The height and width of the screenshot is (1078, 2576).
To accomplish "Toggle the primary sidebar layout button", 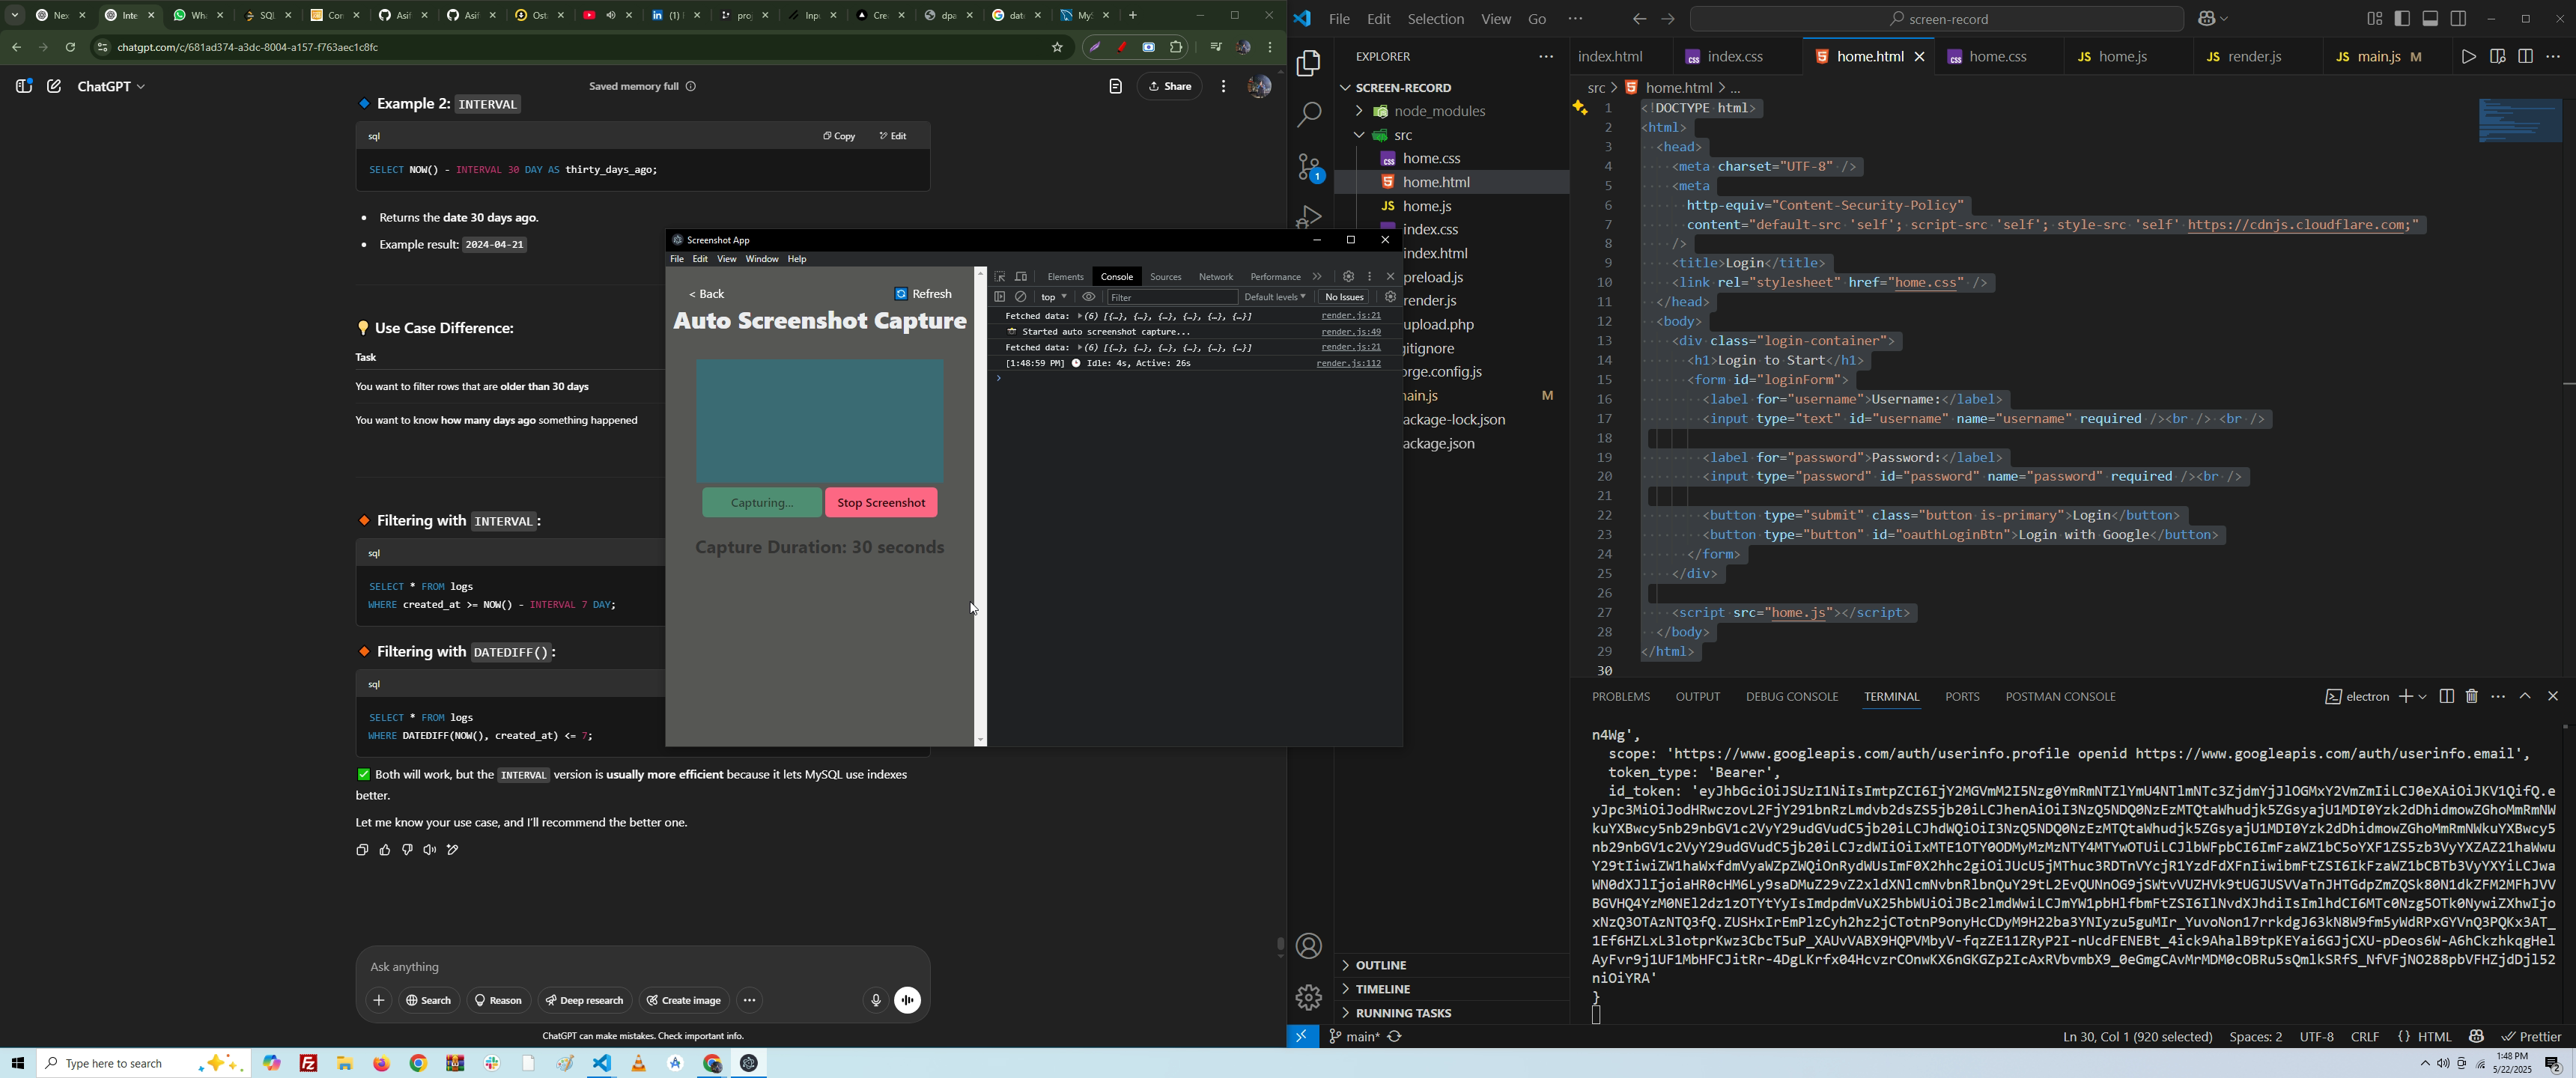I will (2402, 19).
